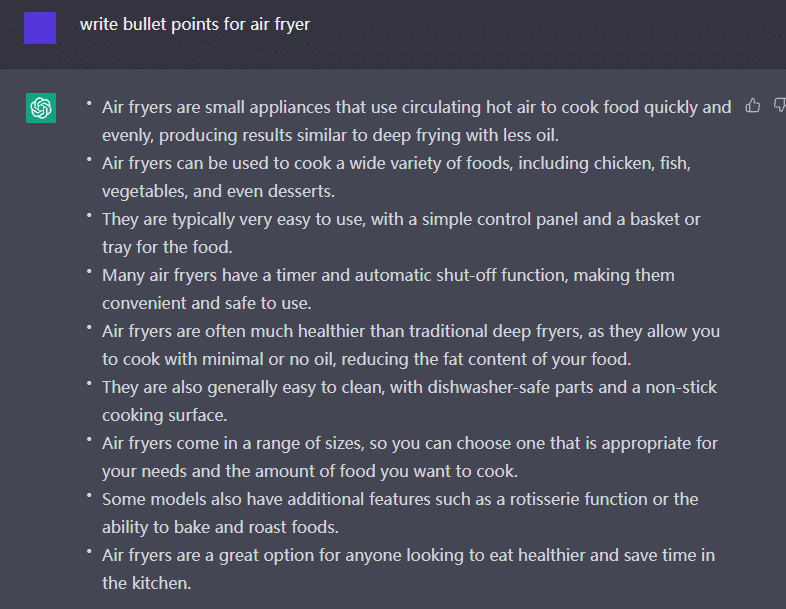
Task: Click the line 'convenient and safe to use.'
Action: (x=207, y=303)
